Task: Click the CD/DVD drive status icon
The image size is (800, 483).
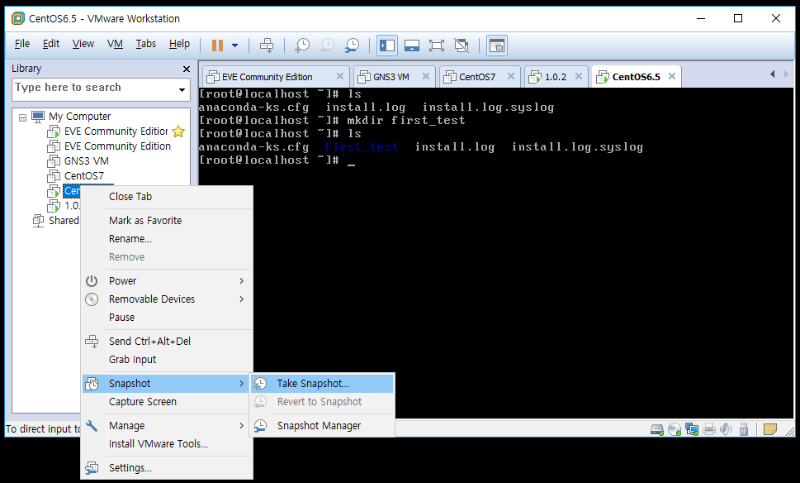Action: click(674, 430)
